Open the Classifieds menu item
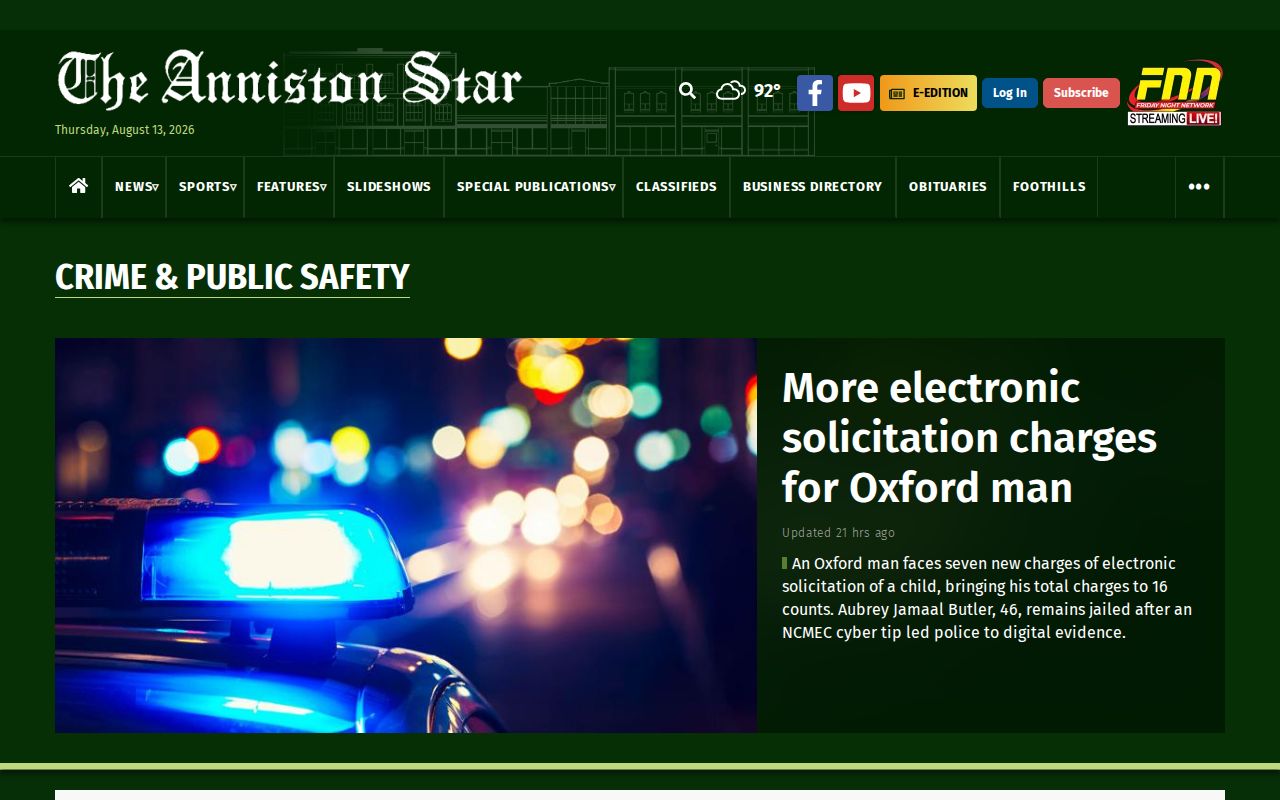This screenshot has height=800, width=1280. click(676, 187)
